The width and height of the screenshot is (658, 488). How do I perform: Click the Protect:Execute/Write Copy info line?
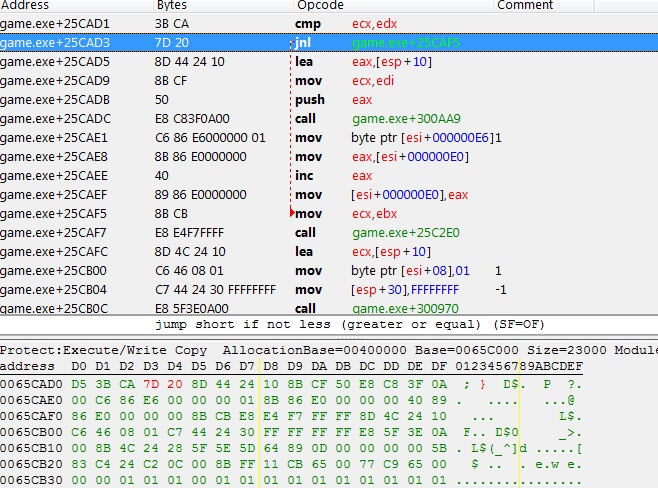coord(329,350)
